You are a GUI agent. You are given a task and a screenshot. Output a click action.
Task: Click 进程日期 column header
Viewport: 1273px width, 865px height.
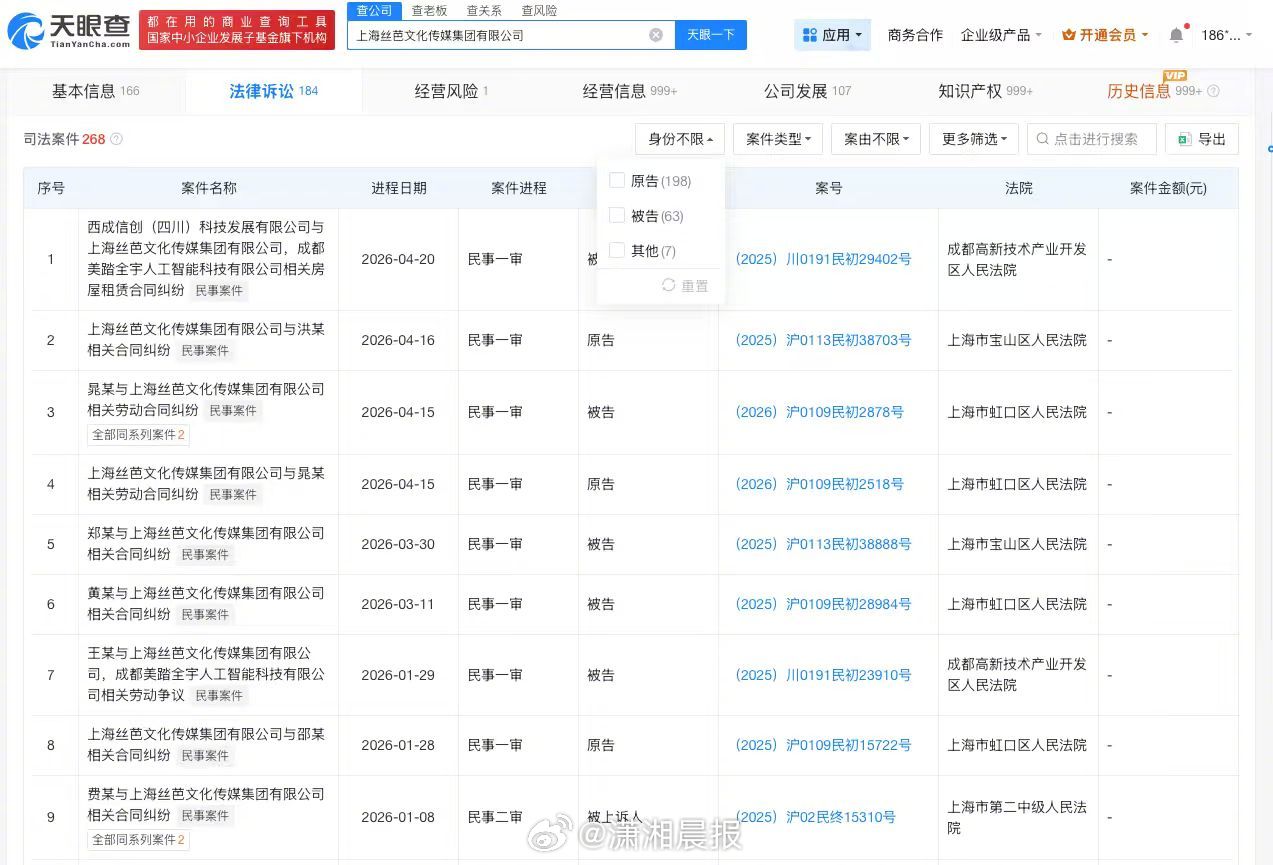(398, 188)
